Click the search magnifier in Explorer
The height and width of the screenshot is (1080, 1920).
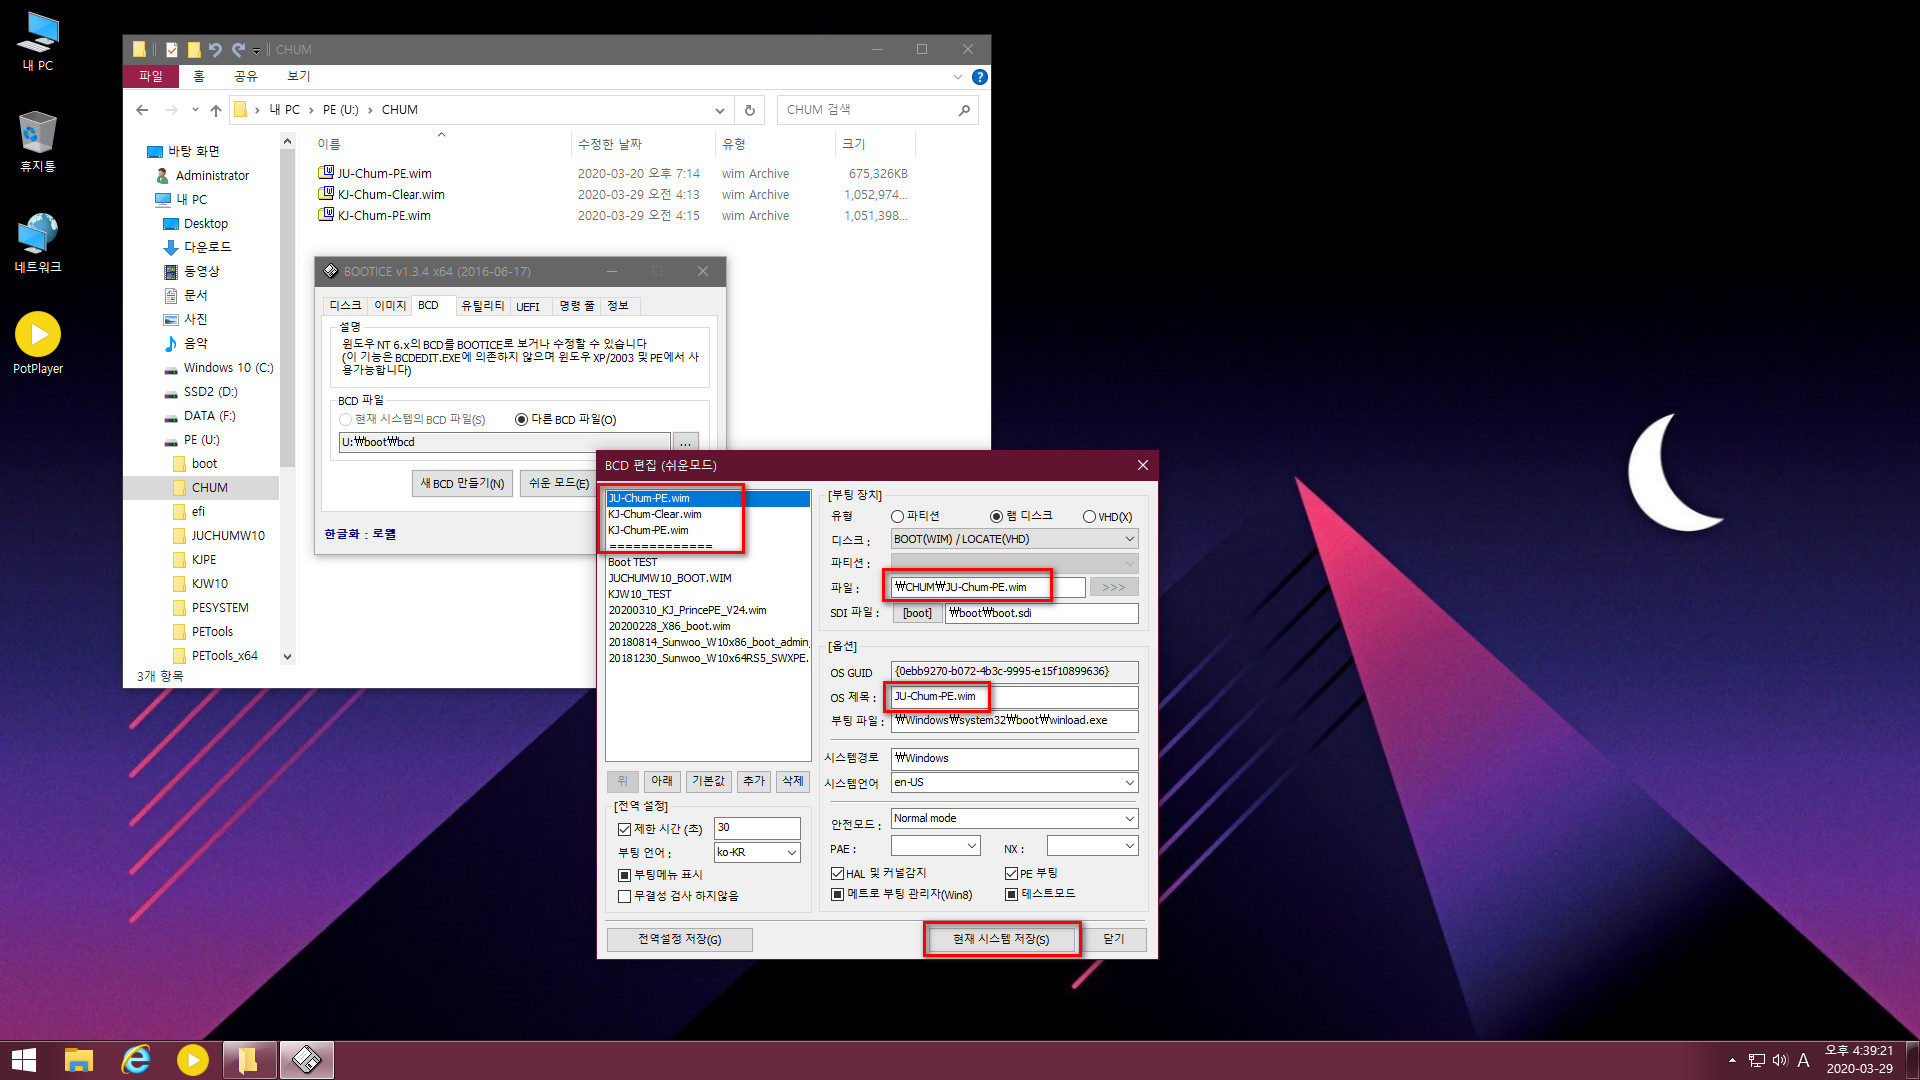tap(964, 110)
